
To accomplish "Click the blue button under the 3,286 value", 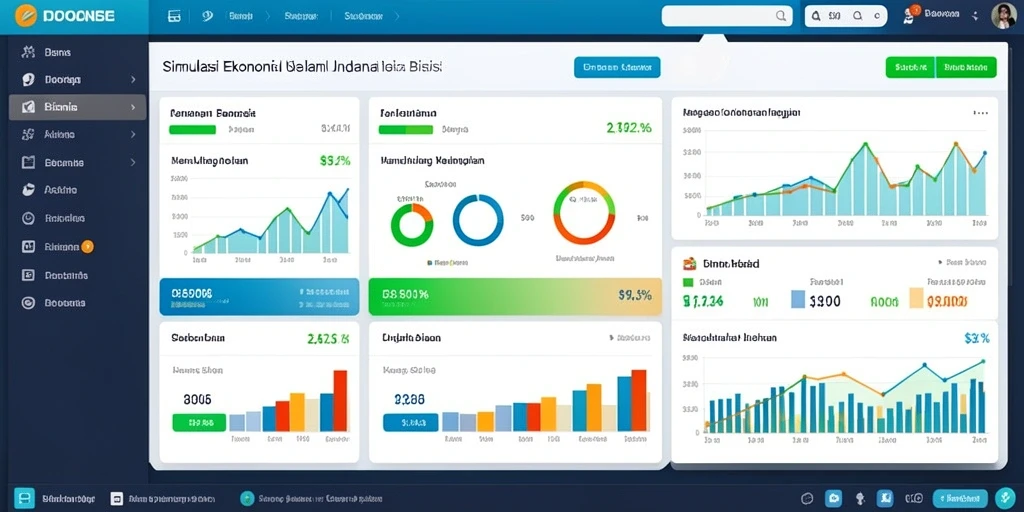I will (x=410, y=423).
